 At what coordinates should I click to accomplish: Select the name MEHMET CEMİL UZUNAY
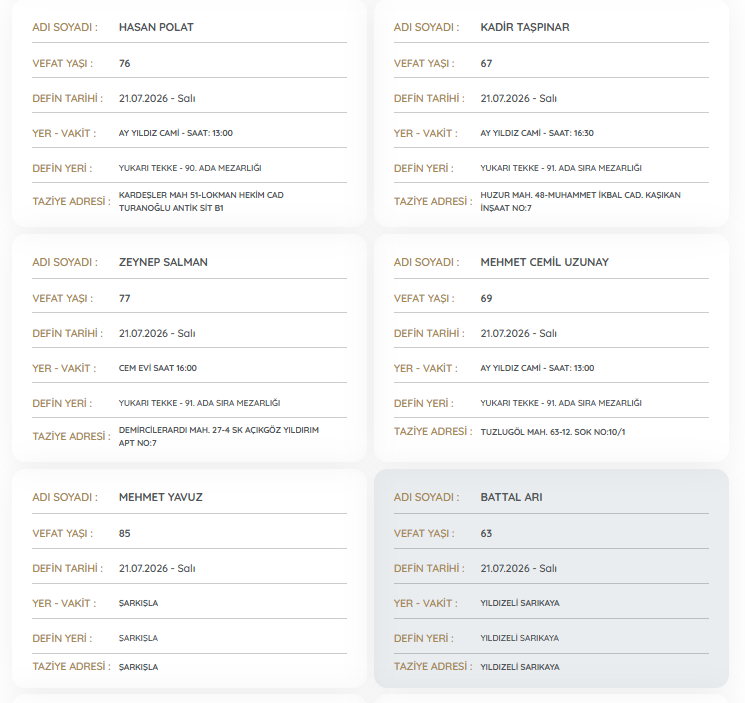pos(544,262)
